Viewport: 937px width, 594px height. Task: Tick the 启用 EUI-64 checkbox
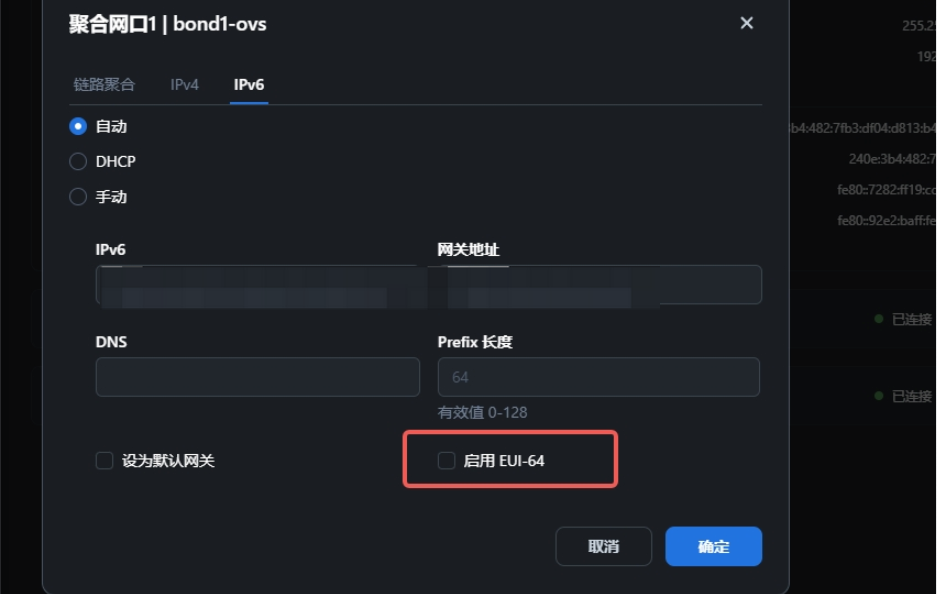pyautogui.click(x=447, y=461)
